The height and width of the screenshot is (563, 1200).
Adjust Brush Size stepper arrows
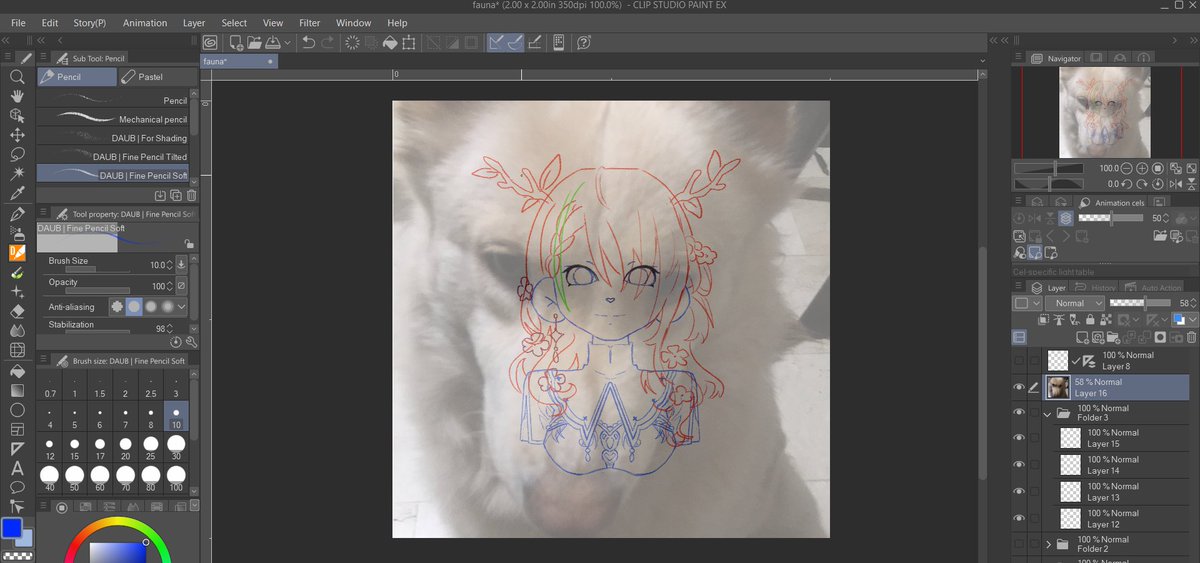(169, 265)
